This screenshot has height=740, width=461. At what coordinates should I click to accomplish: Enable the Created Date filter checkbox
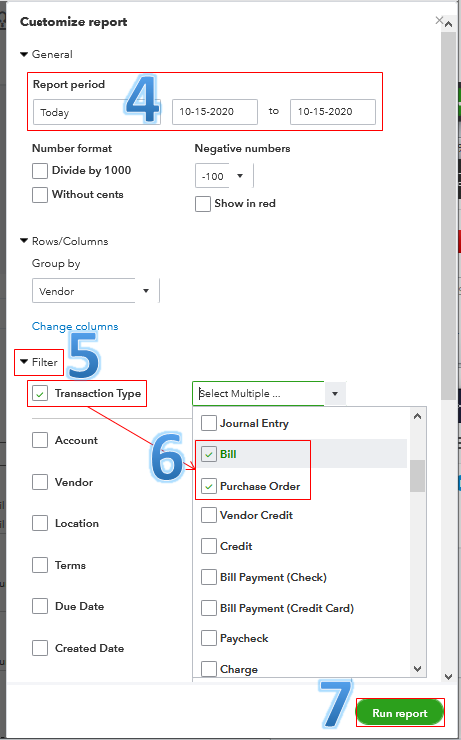(40, 648)
